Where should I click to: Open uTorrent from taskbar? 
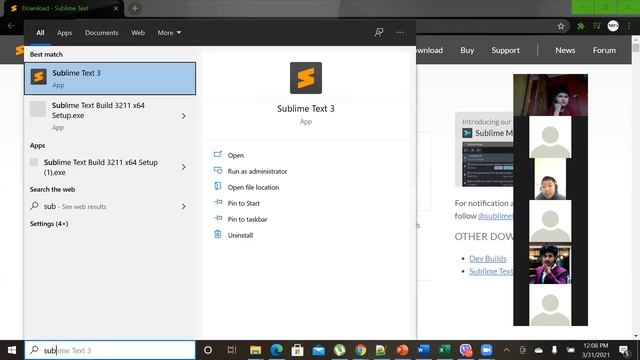tap(339, 350)
